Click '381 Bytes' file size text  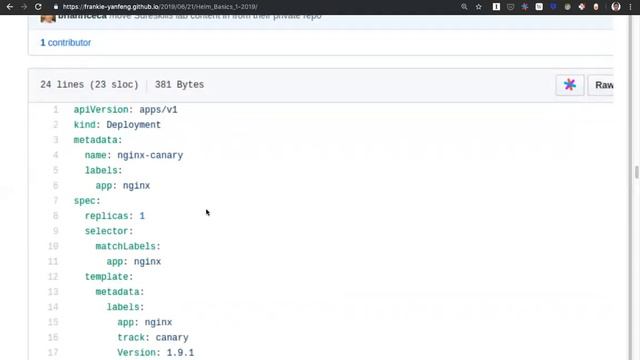[x=179, y=84]
